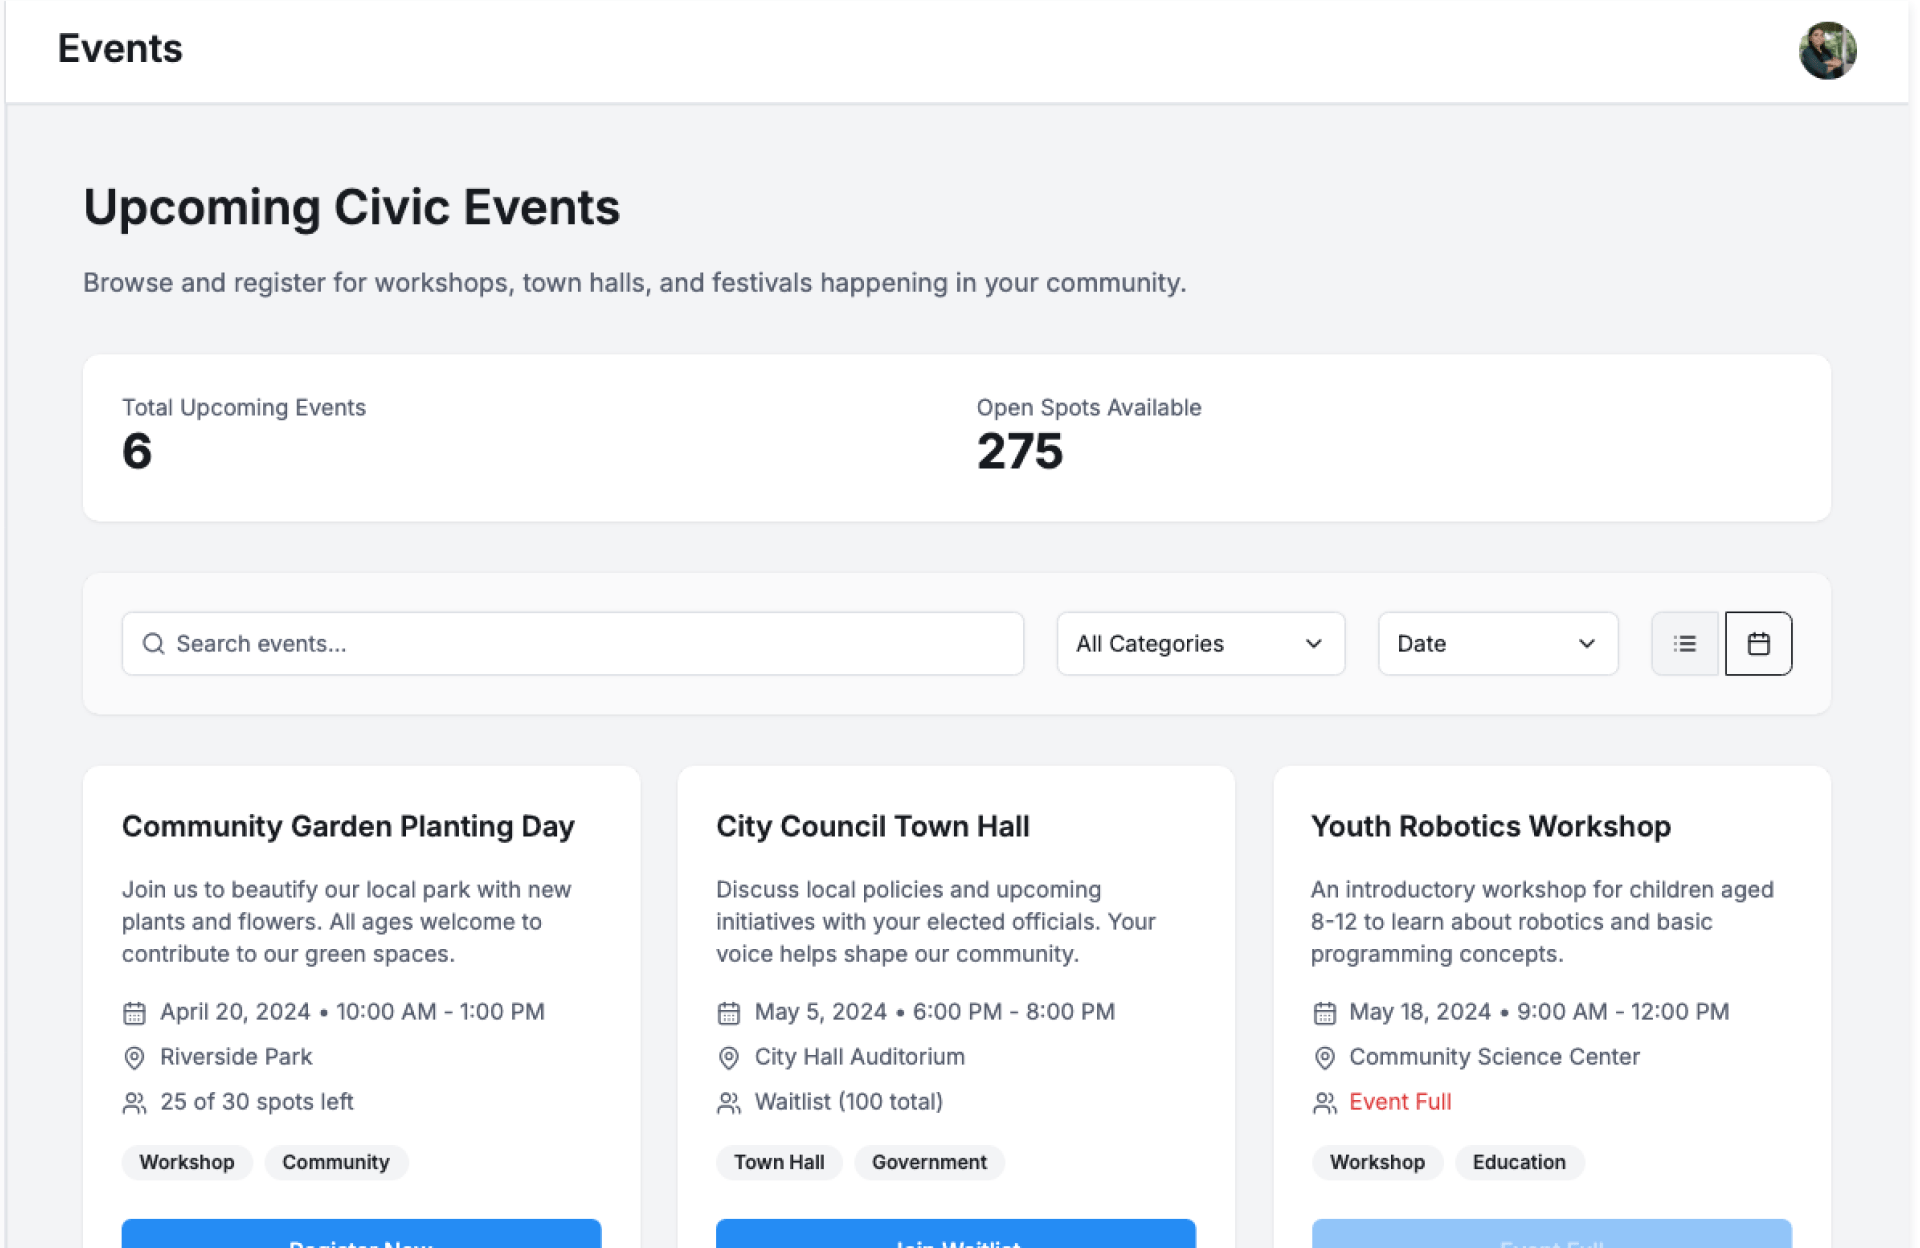Click the chevron in the Date selector
The width and height of the screenshot is (1920, 1248).
[1586, 644]
